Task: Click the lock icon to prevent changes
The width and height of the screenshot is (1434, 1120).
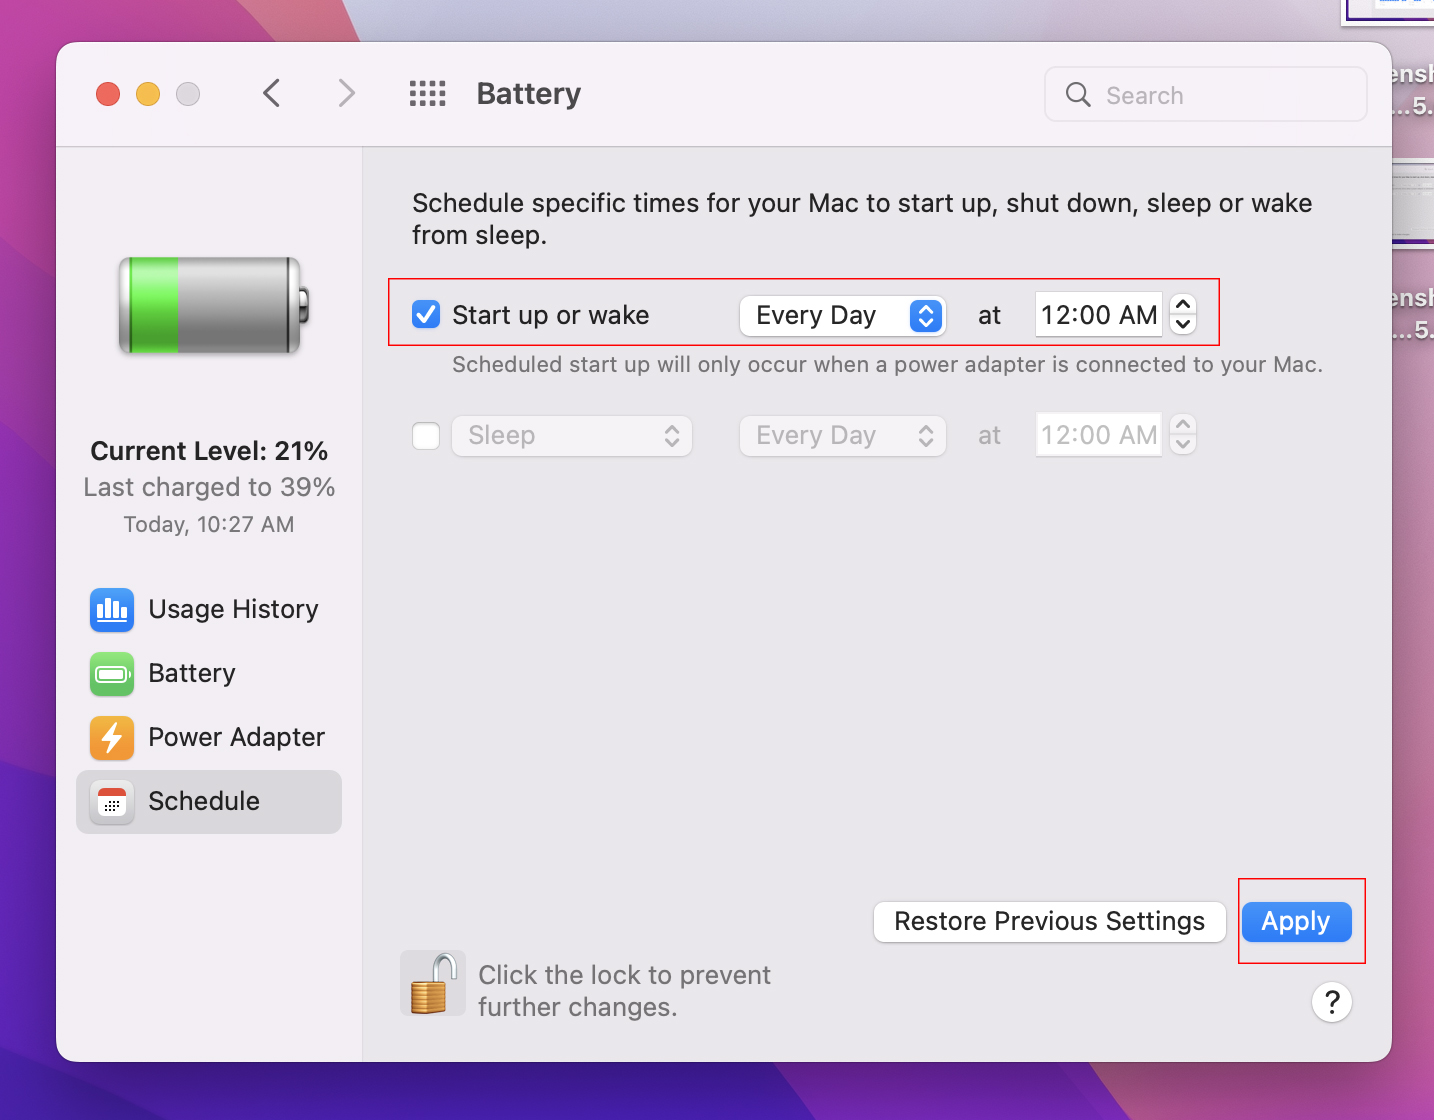Action: (433, 983)
